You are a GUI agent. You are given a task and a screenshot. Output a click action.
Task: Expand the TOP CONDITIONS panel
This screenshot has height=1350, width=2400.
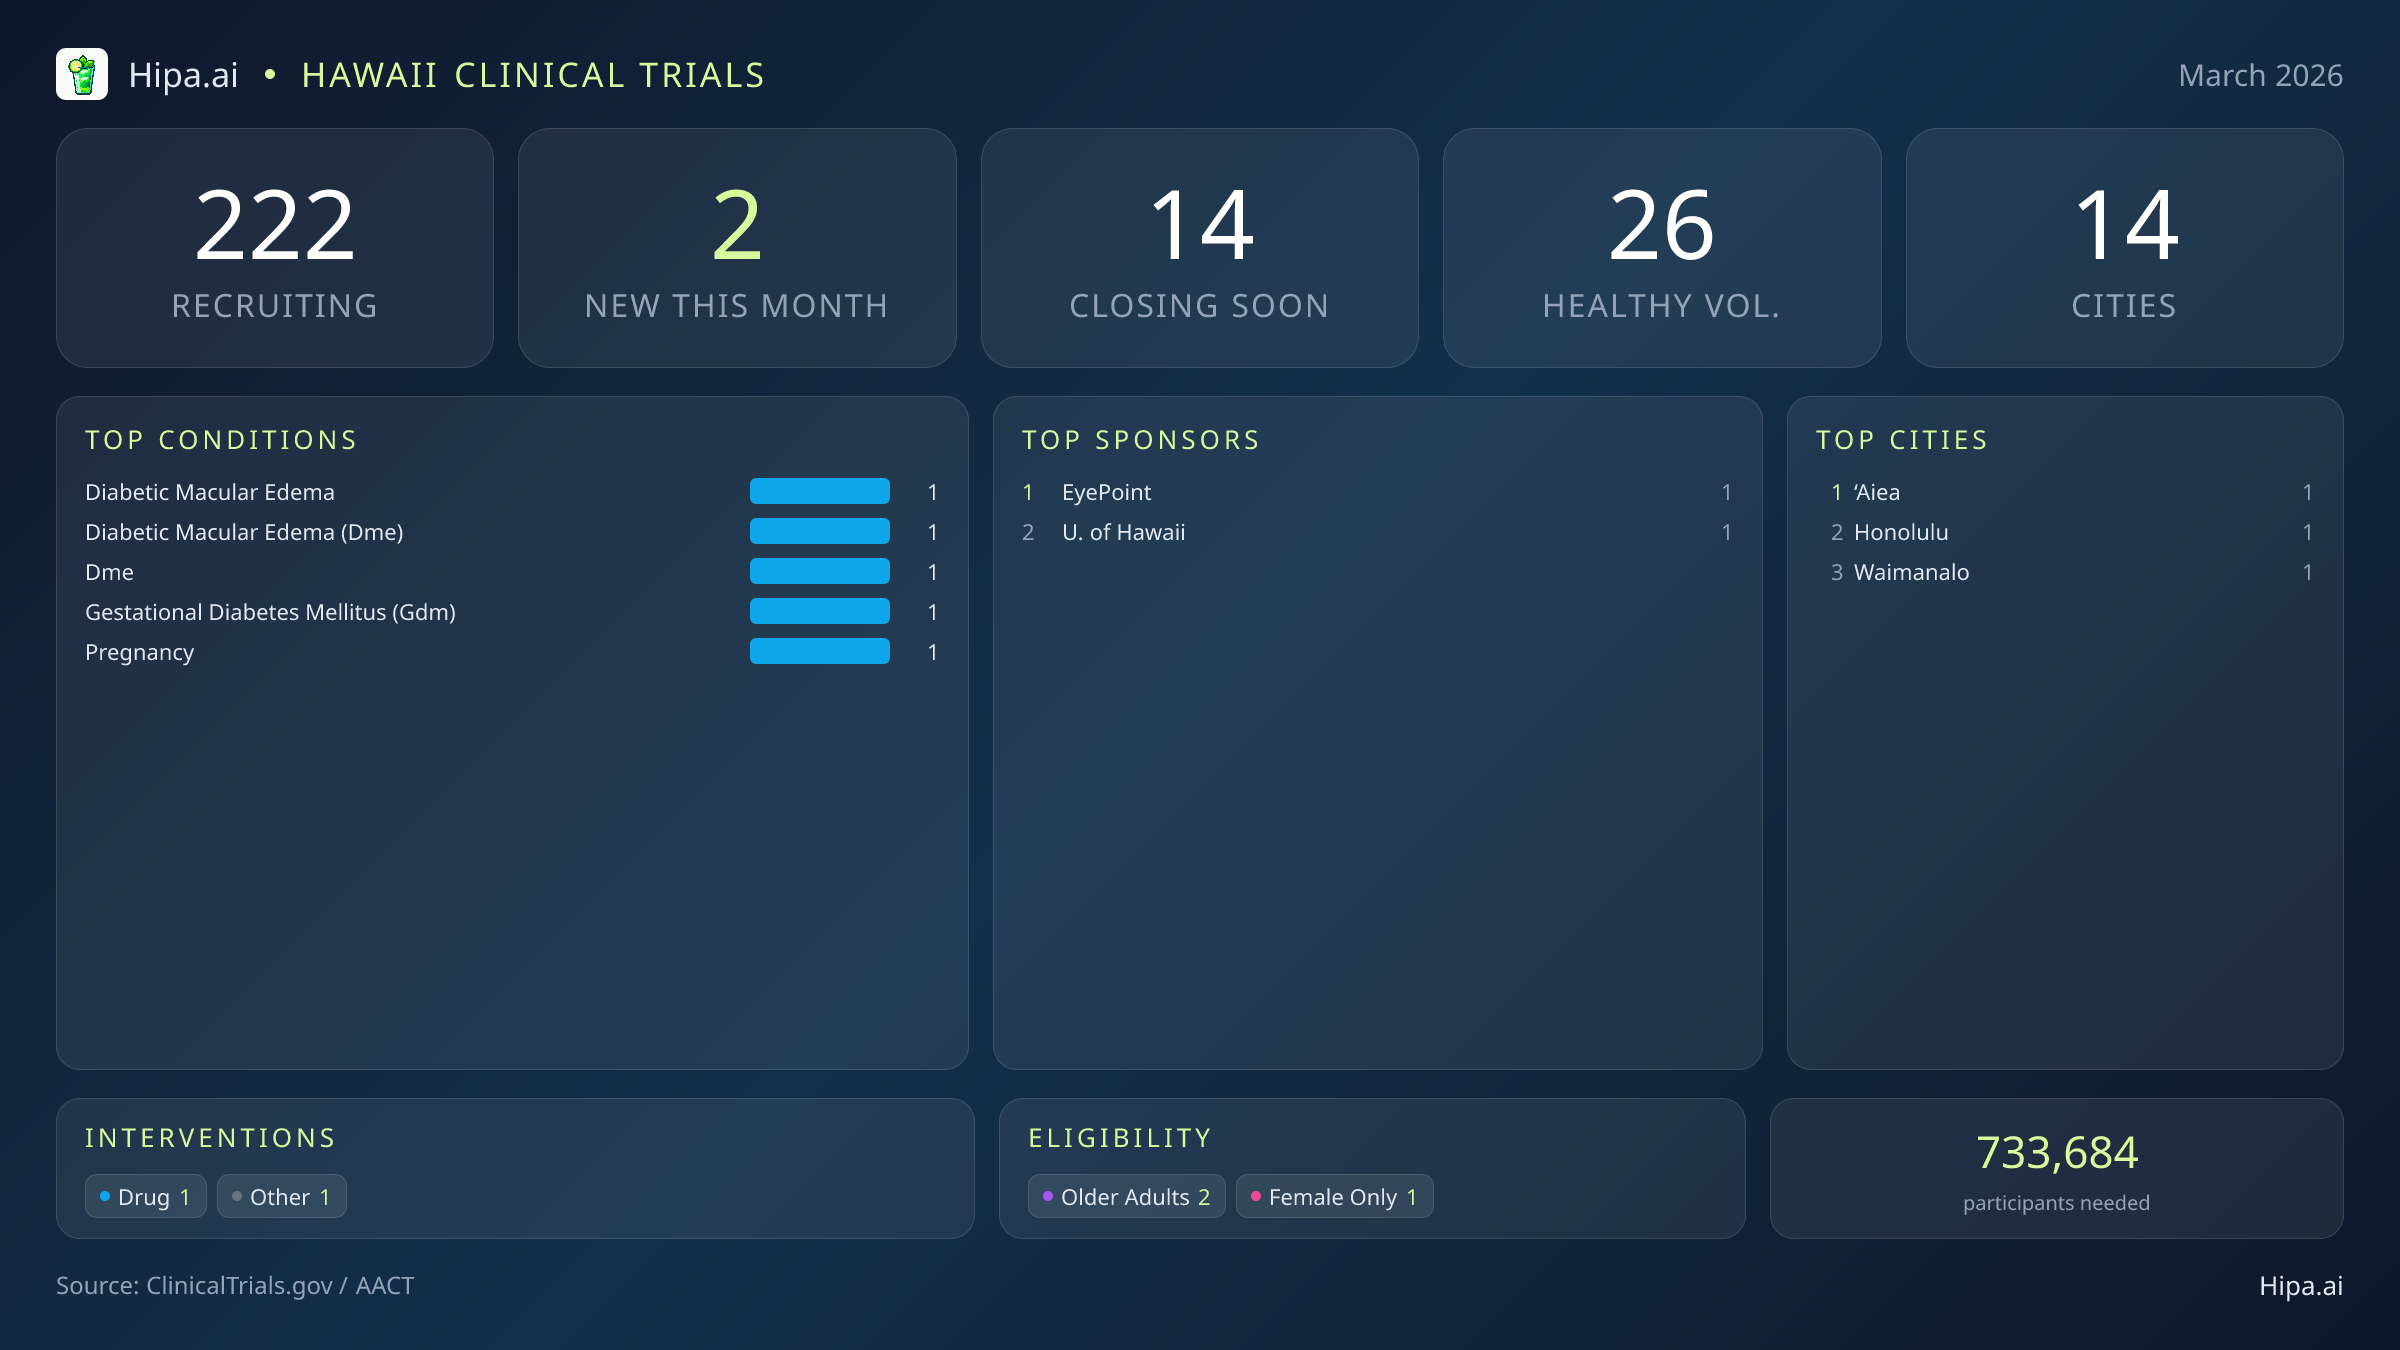click(222, 439)
